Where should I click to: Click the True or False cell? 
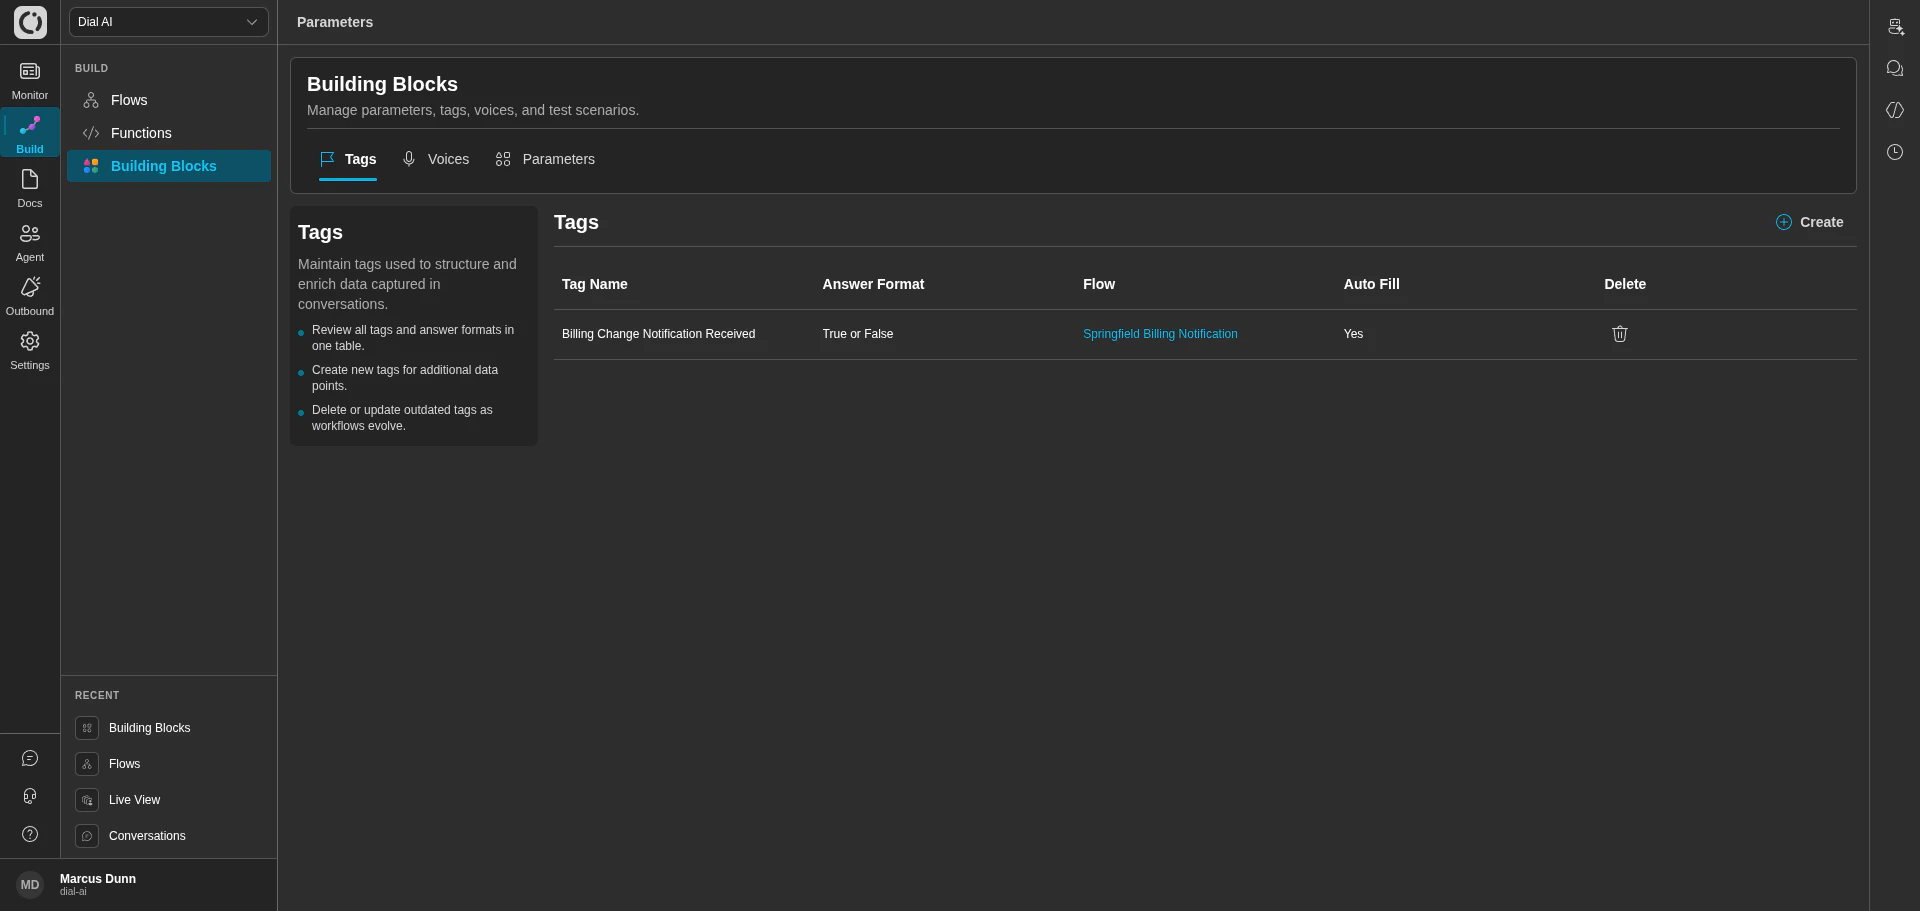858,334
